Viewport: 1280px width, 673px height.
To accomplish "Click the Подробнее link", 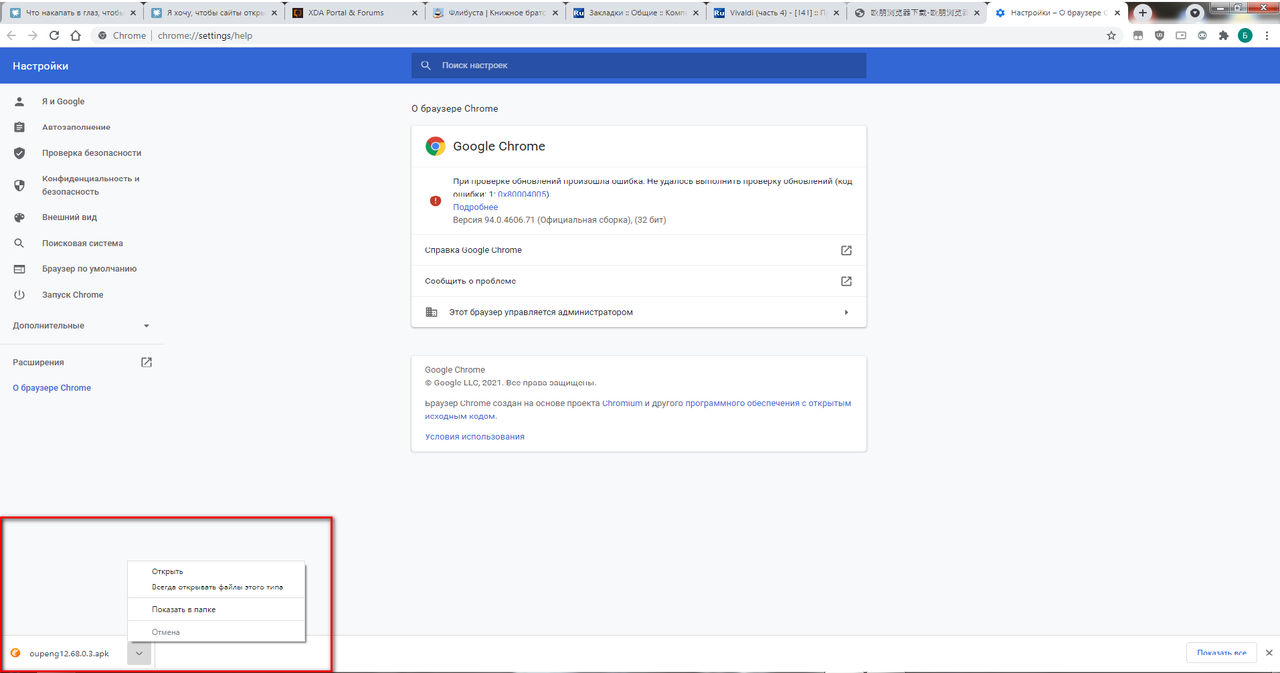I will click(x=475, y=207).
